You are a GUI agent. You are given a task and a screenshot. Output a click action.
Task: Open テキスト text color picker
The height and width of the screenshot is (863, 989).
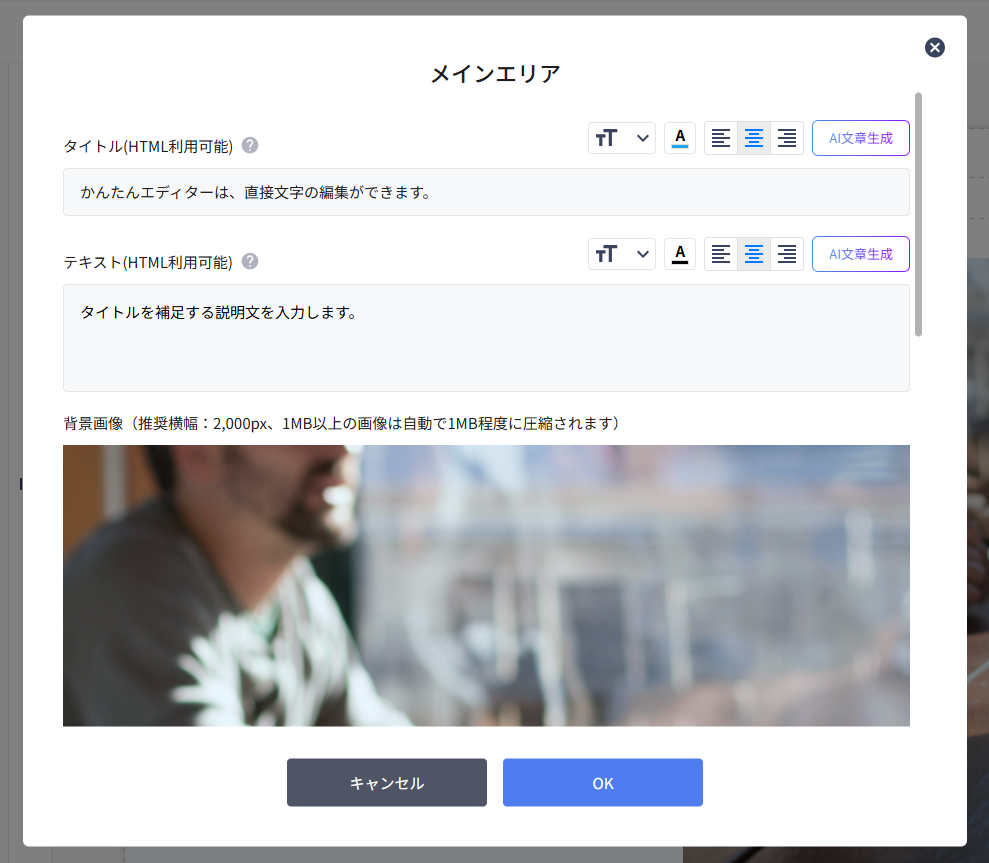pyautogui.click(x=680, y=254)
